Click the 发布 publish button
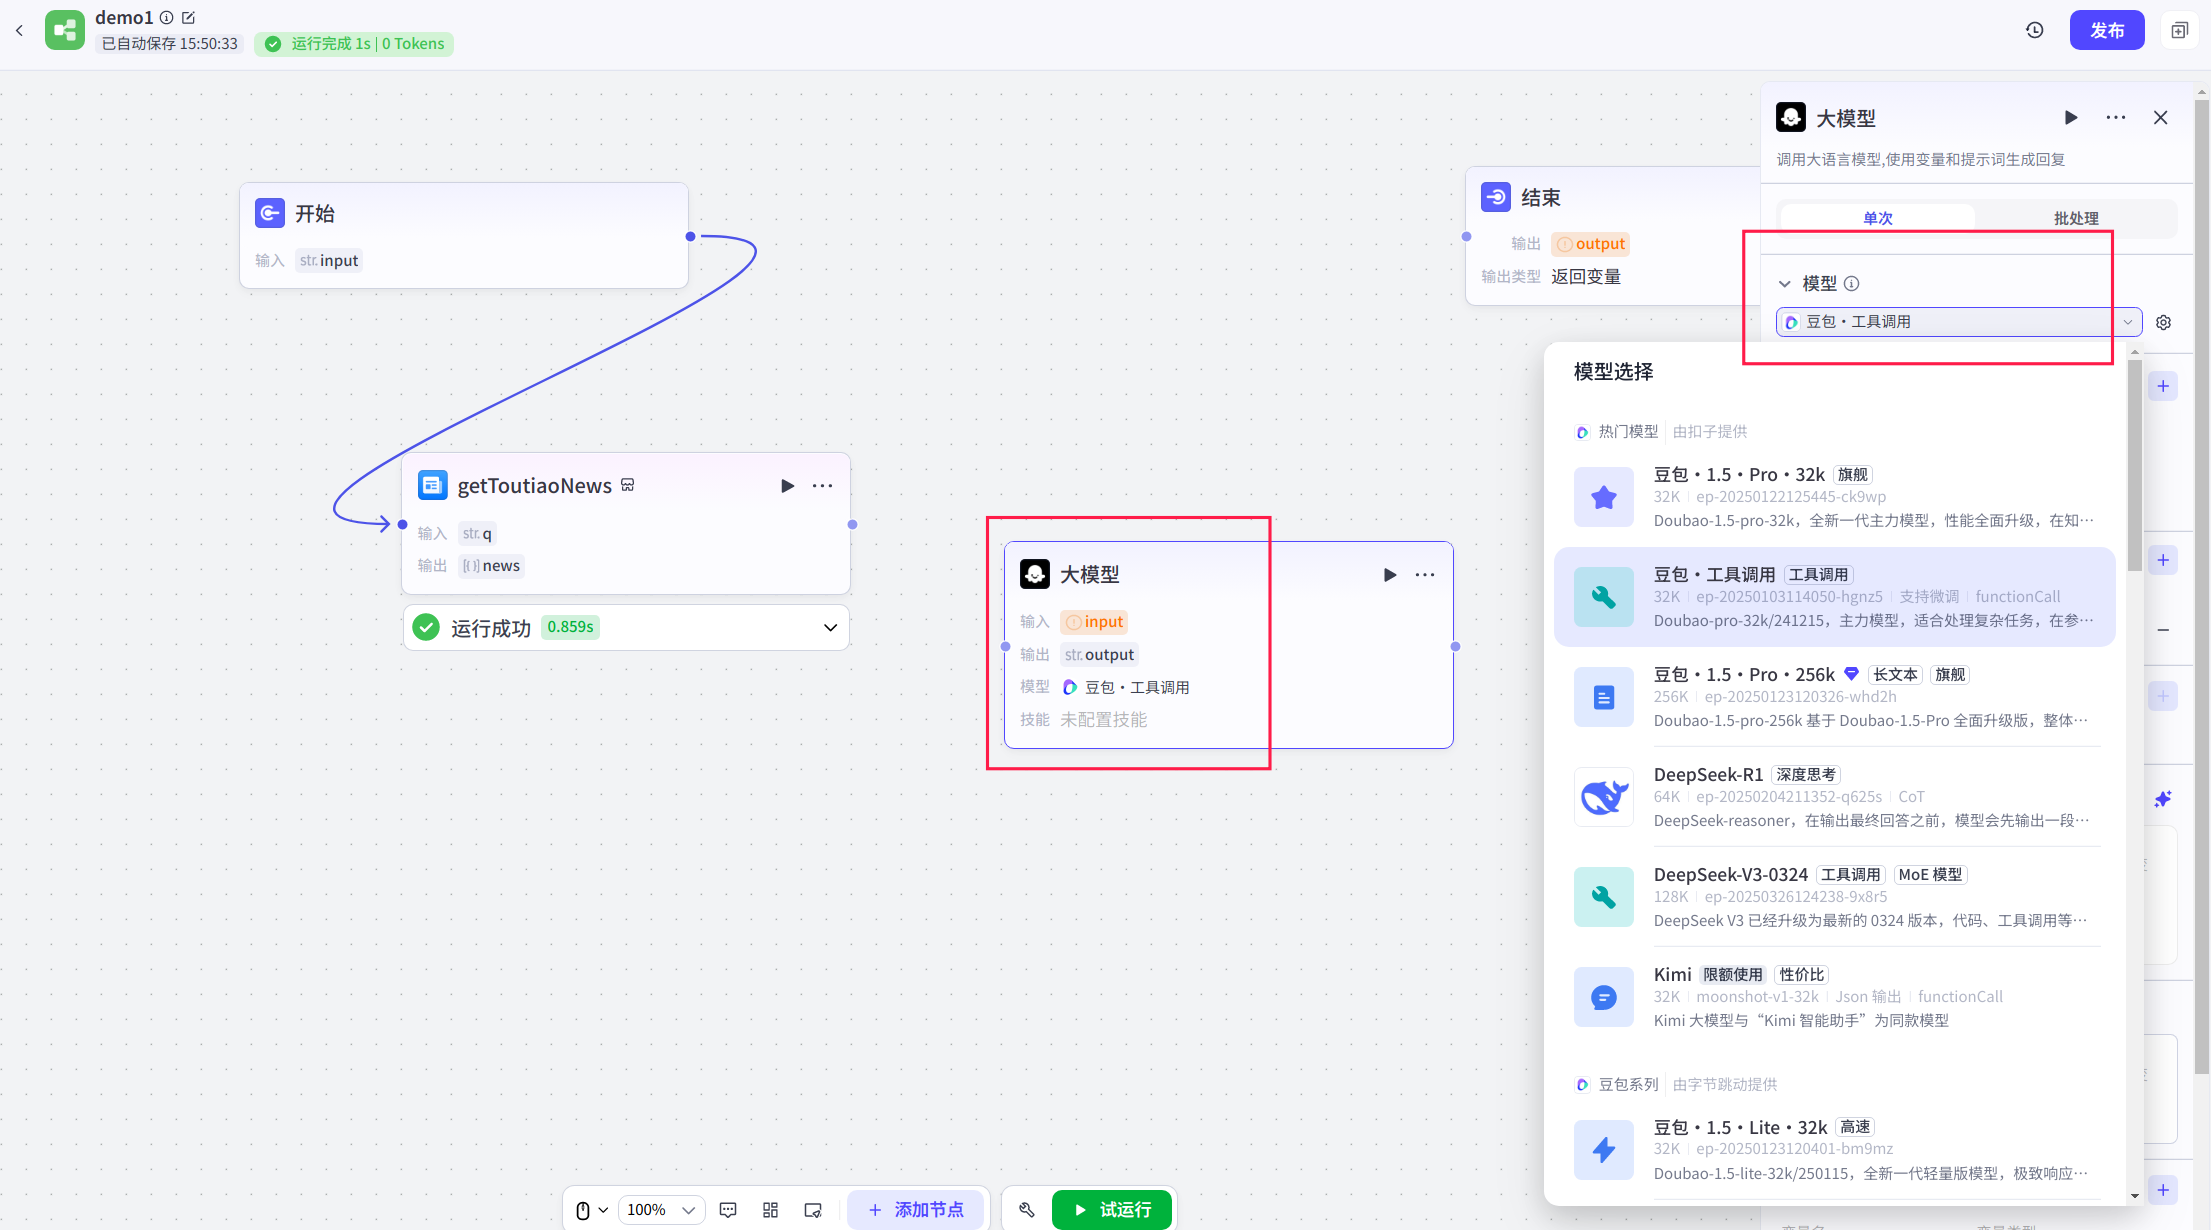 pyautogui.click(x=2106, y=30)
